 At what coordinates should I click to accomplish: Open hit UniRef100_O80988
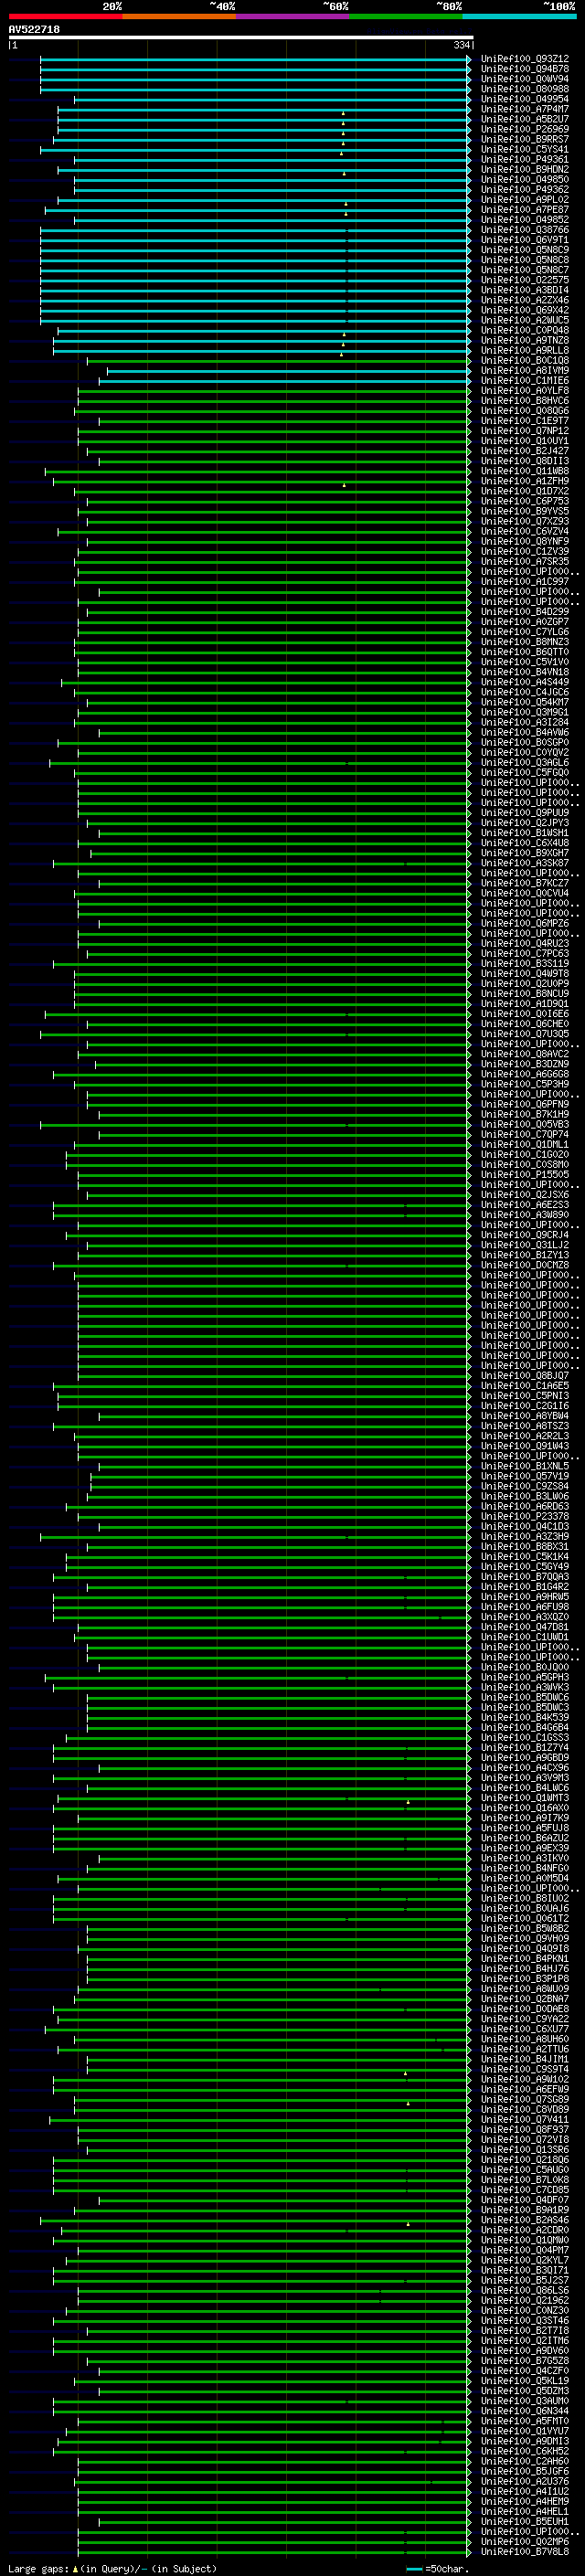click(x=525, y=89)
